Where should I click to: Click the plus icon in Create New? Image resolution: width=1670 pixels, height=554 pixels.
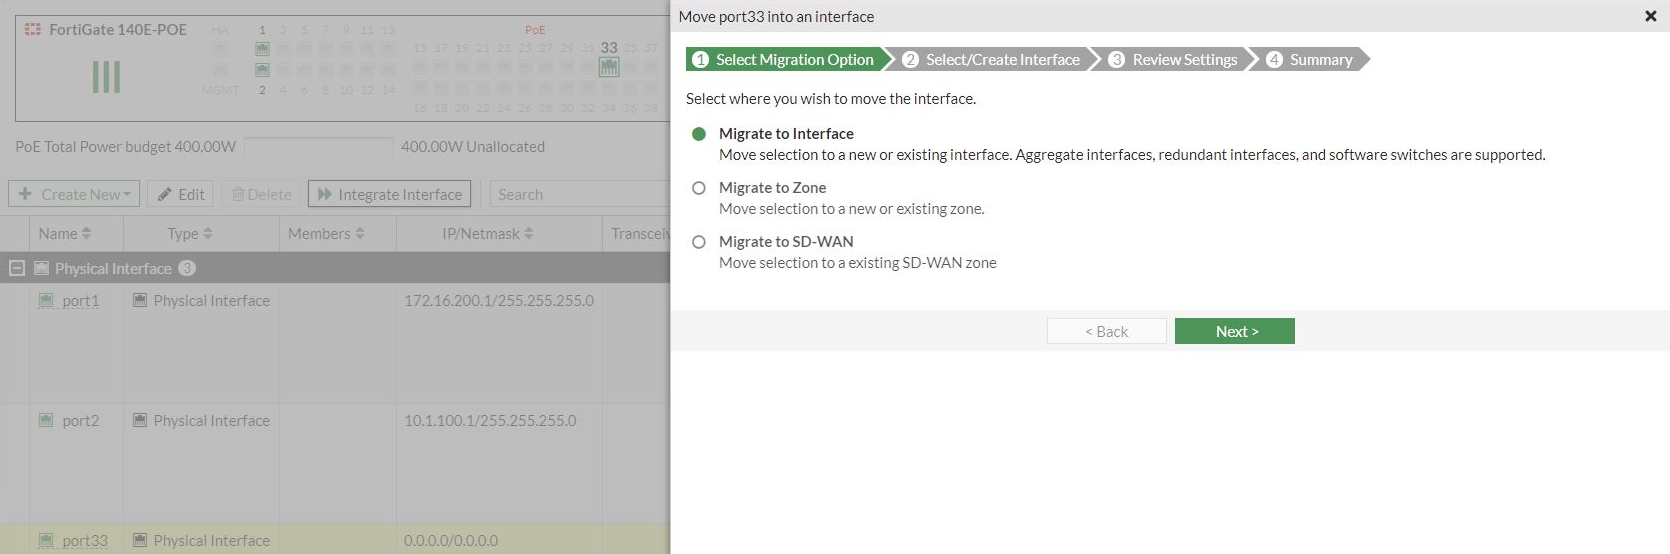25,194
